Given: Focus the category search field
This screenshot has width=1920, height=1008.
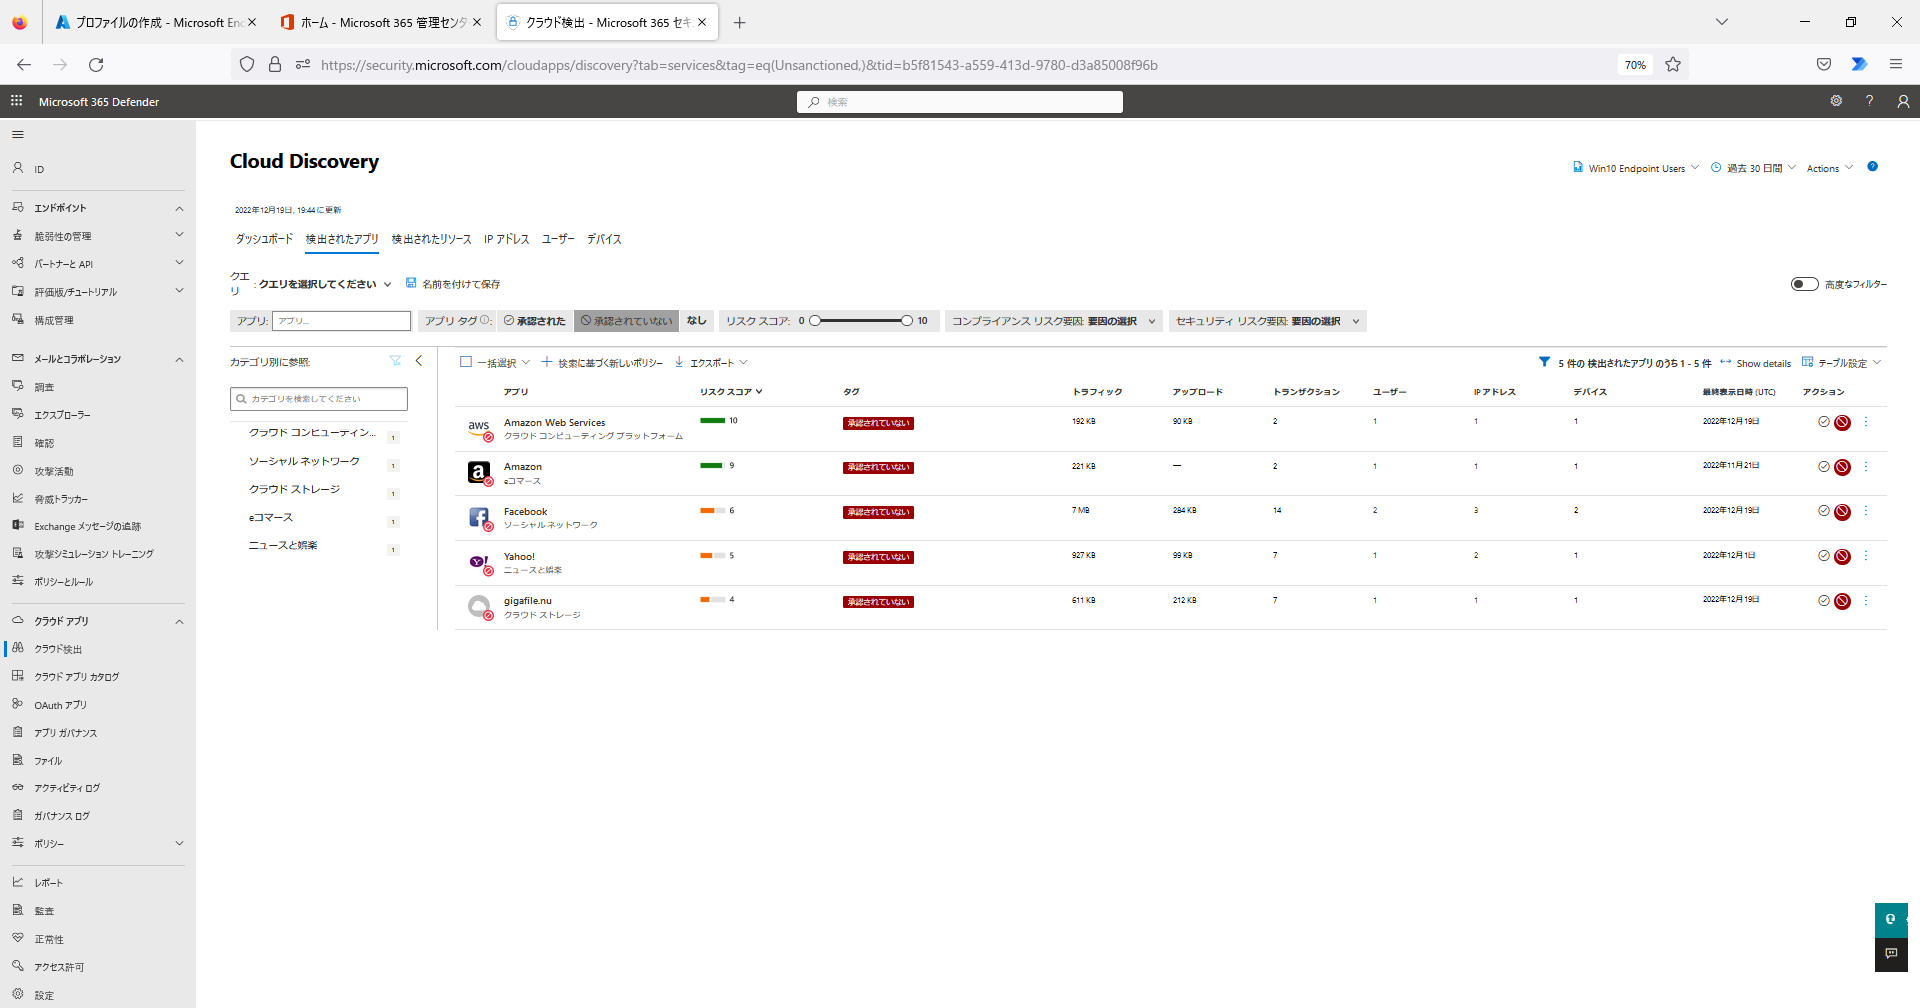Looking at the screenshot, I should [x=319, y=399].
